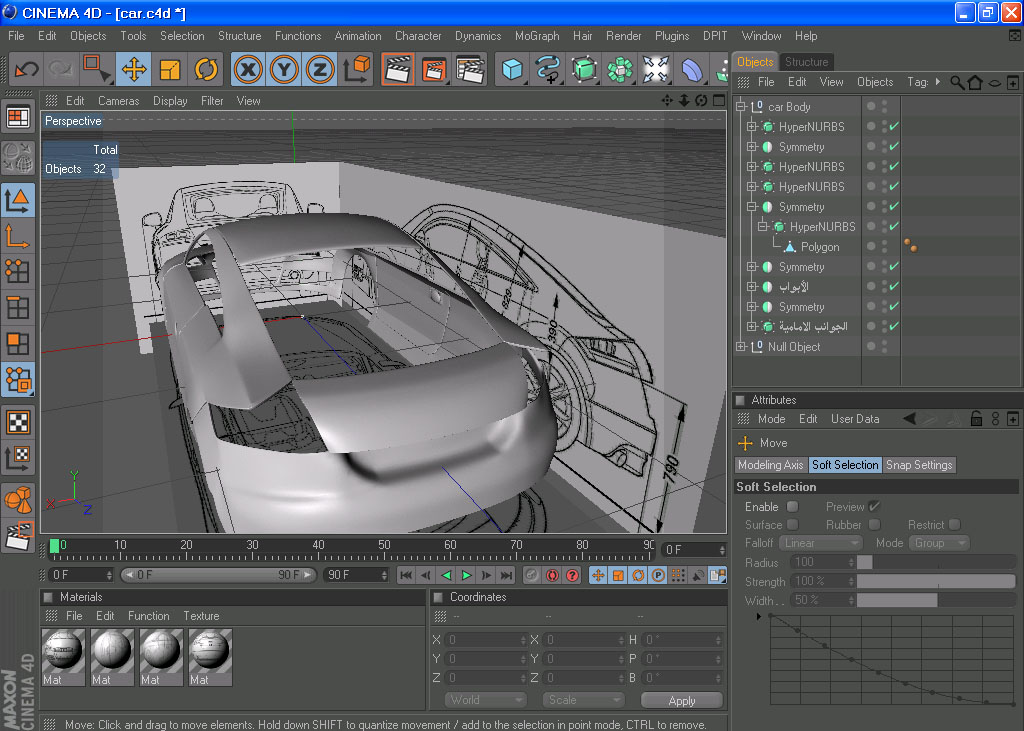Toggle the Restrict checkbox
The image size is (1024, 731).
[x=955, y=525]
